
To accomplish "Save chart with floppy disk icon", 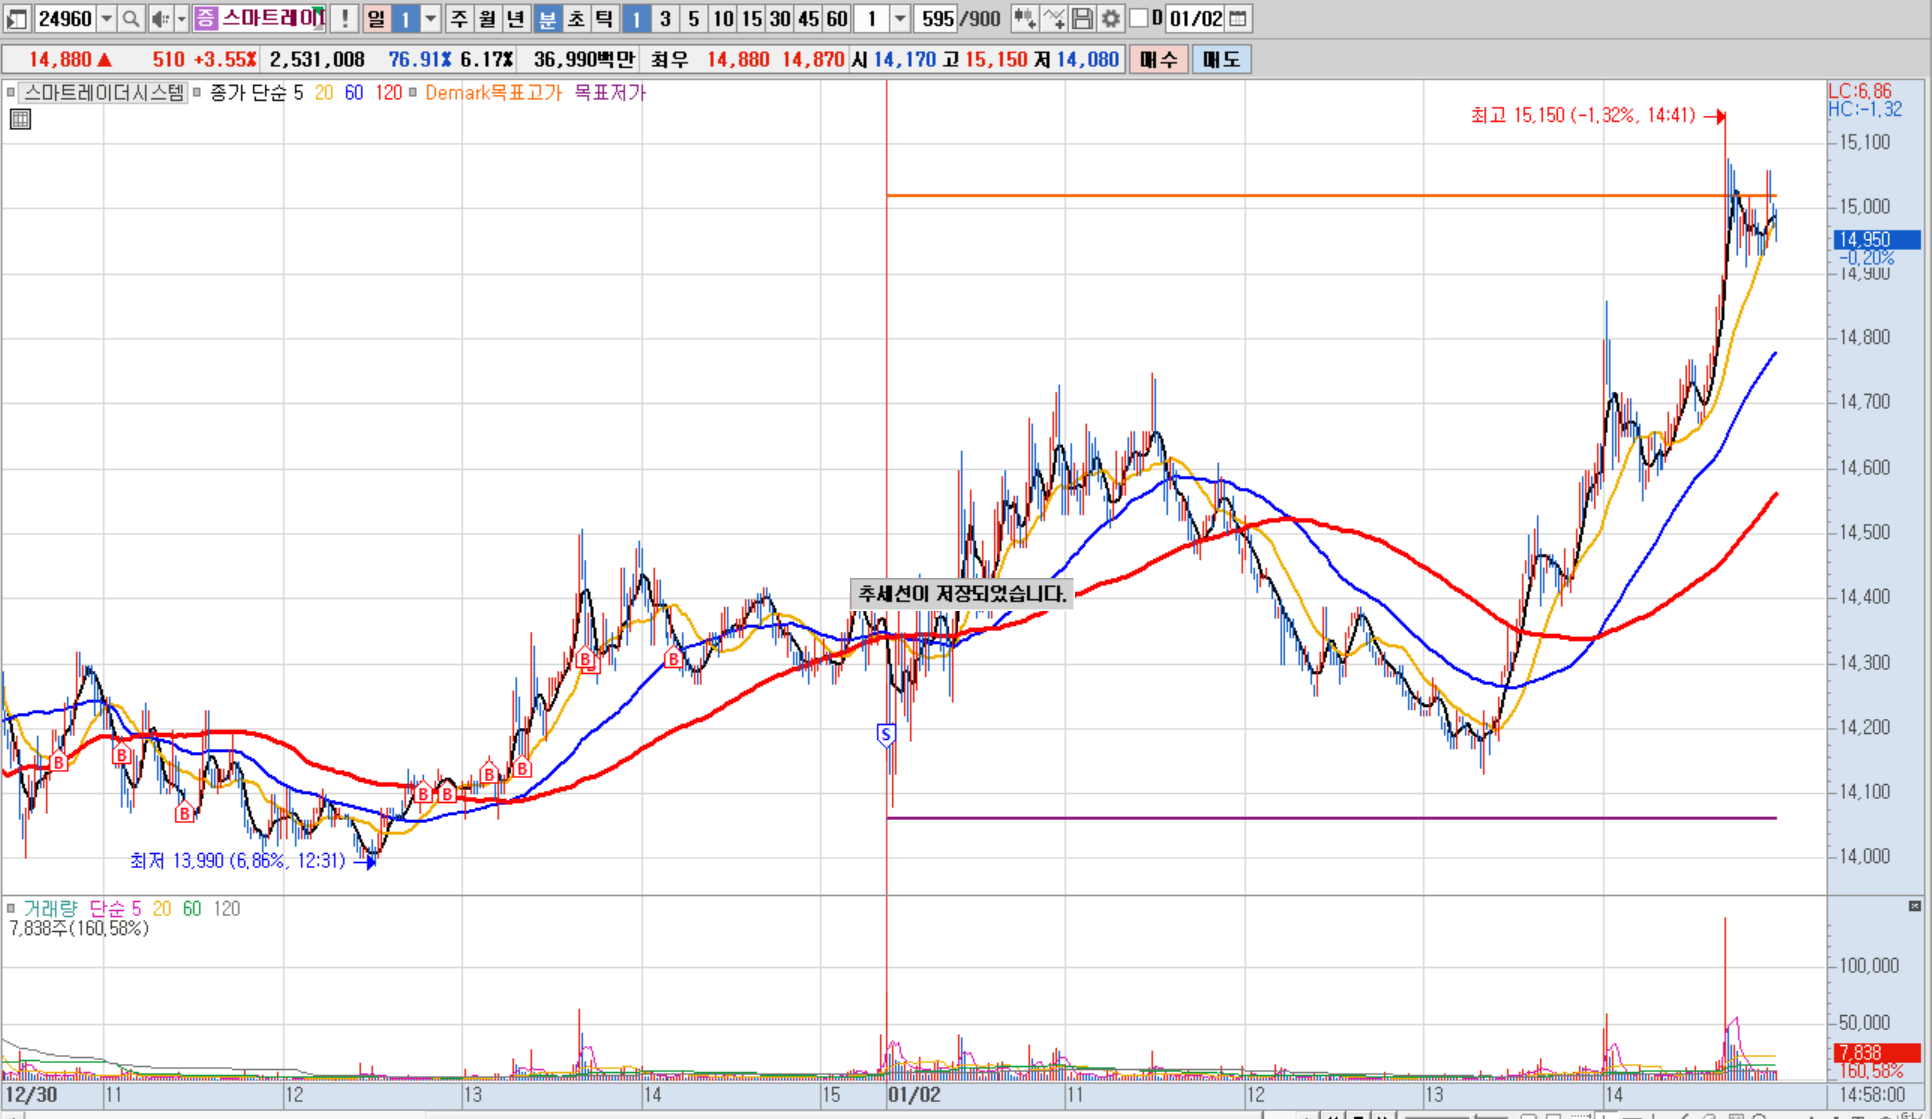I will (x=1082, y=18).
